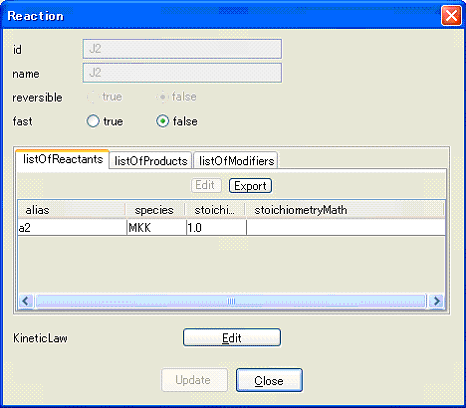This screenshot has width=466, height=408.
Task: Click the Update button
Action: [194, 380]
